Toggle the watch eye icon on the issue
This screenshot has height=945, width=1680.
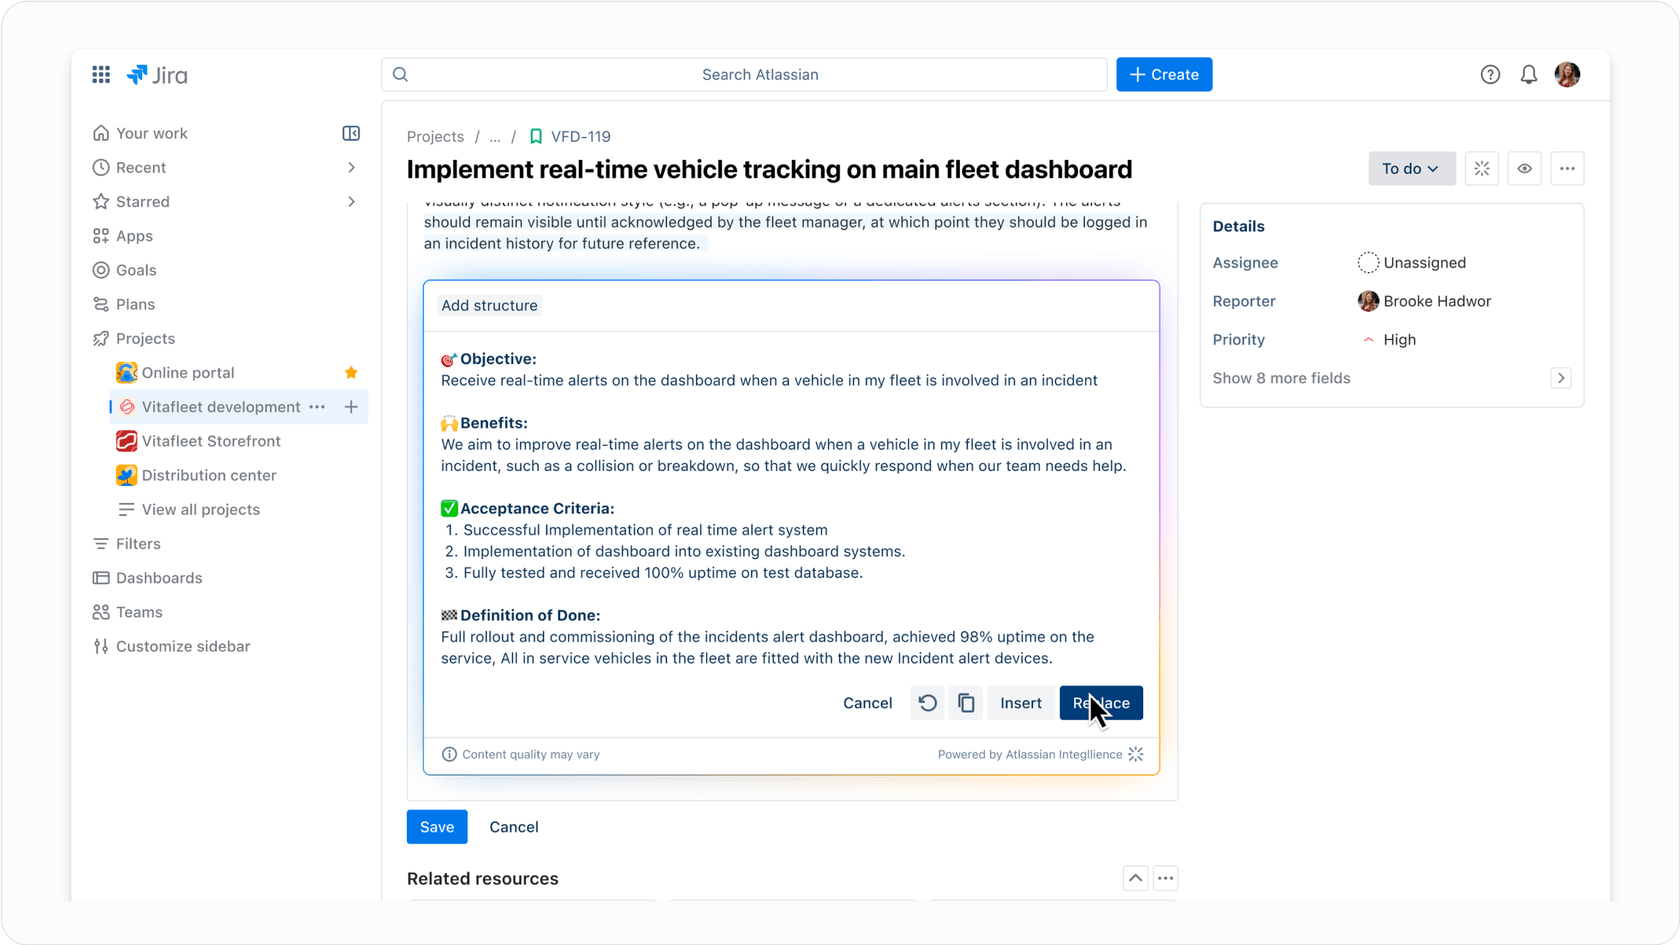[1524, 169]
